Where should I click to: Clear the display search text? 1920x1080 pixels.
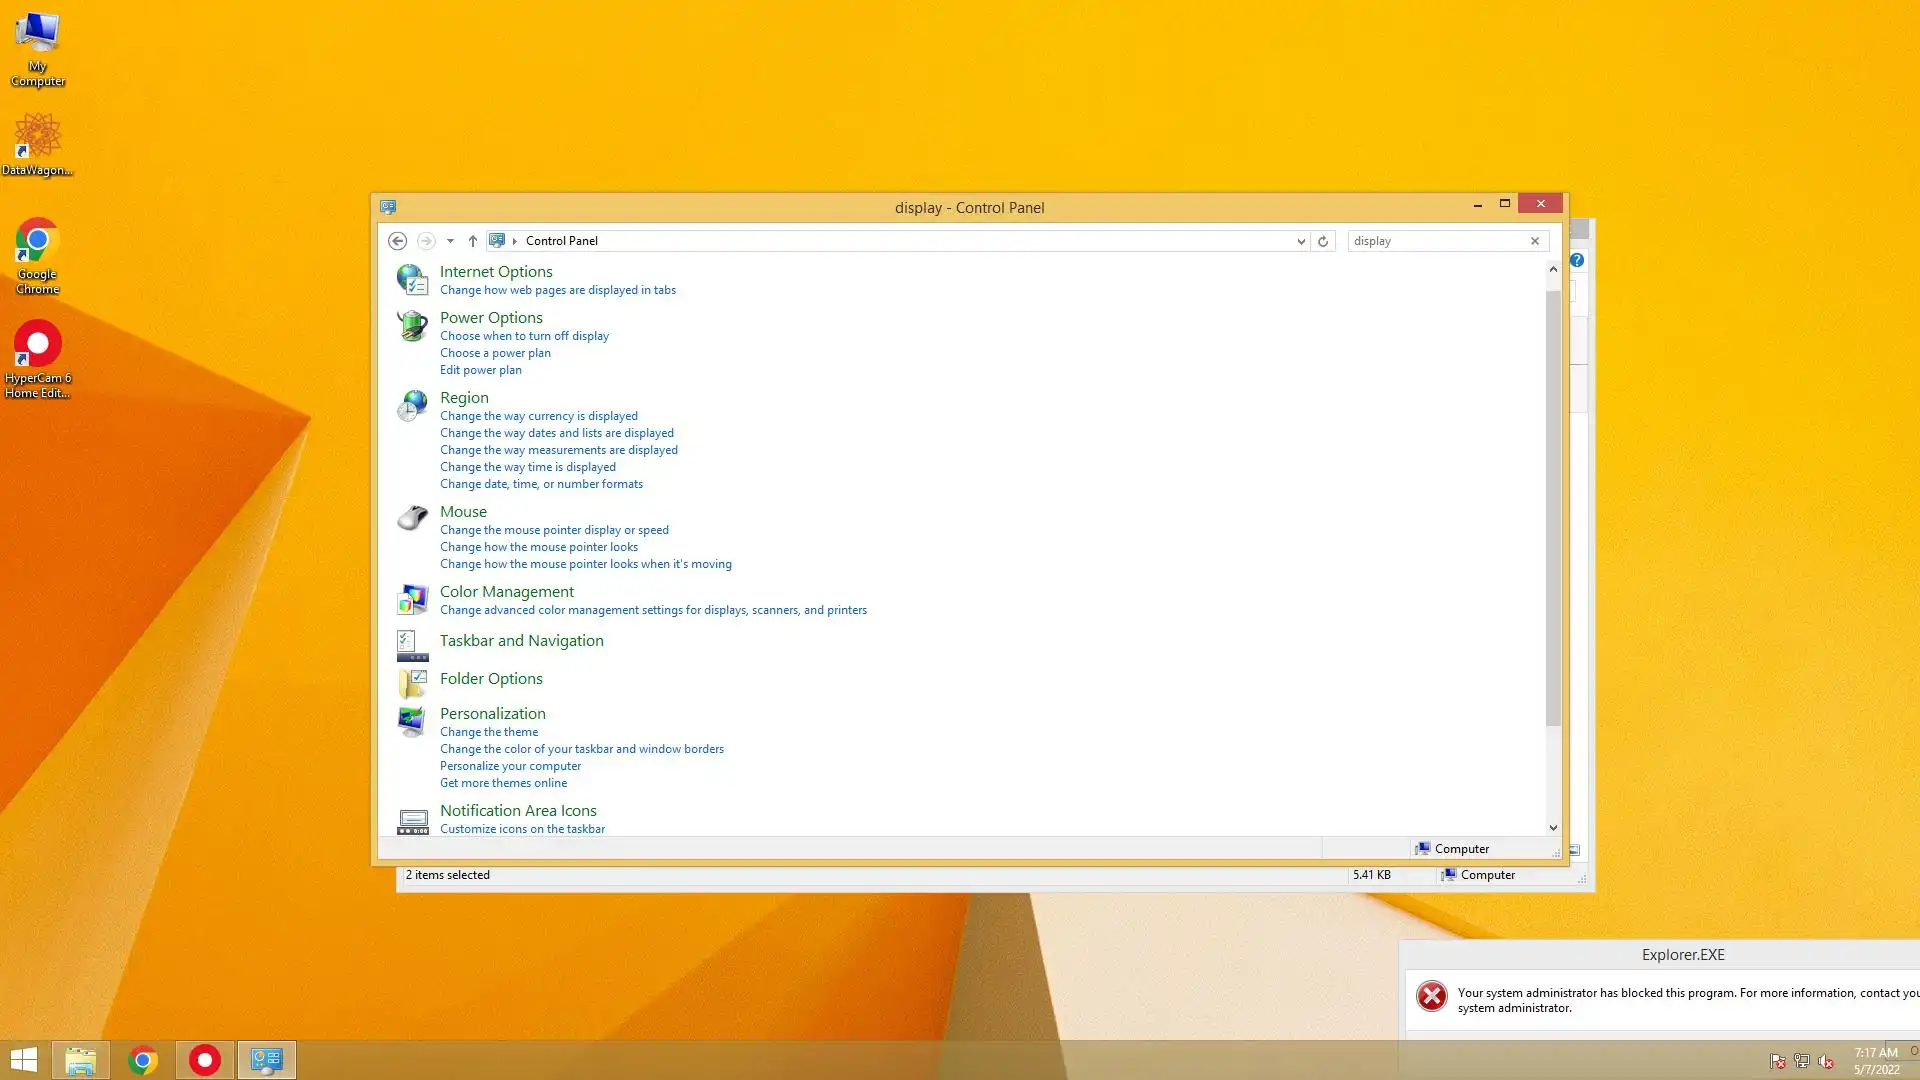pyautogui.click(x=1534, y=241)
